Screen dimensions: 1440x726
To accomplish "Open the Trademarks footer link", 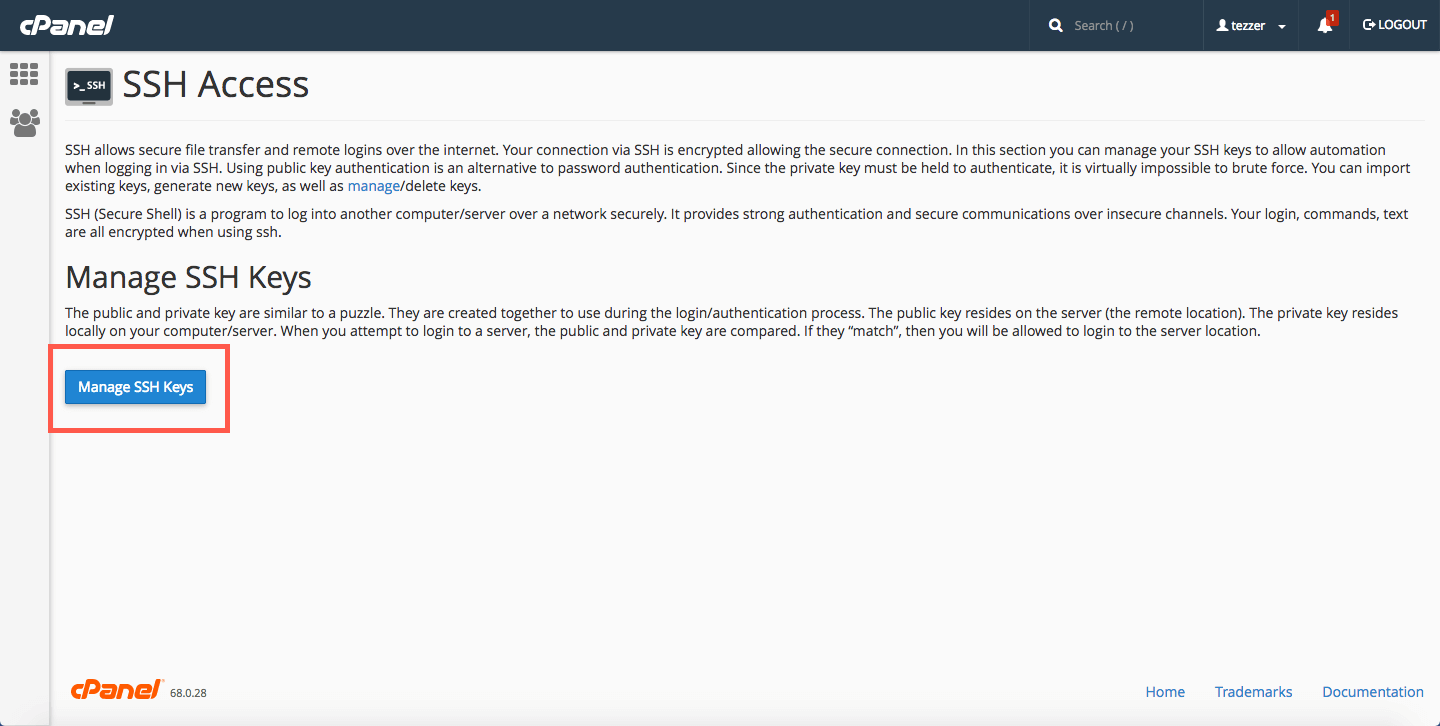I will [1253, 692].
